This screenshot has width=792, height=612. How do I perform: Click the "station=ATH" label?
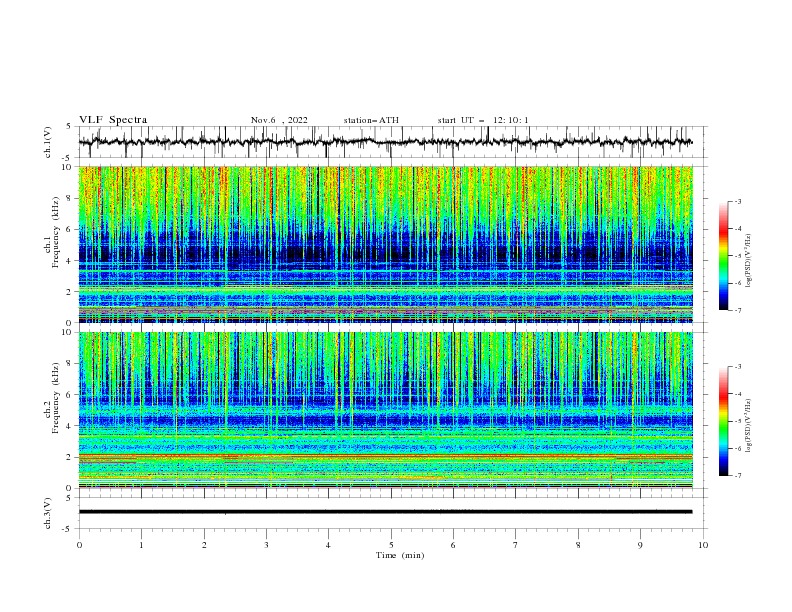371,120
